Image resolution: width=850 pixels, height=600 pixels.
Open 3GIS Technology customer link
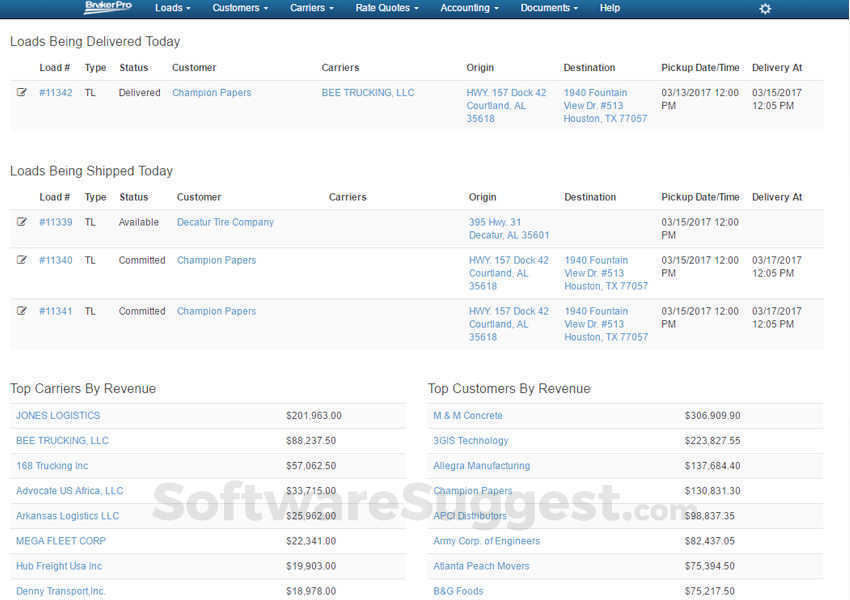471,441
